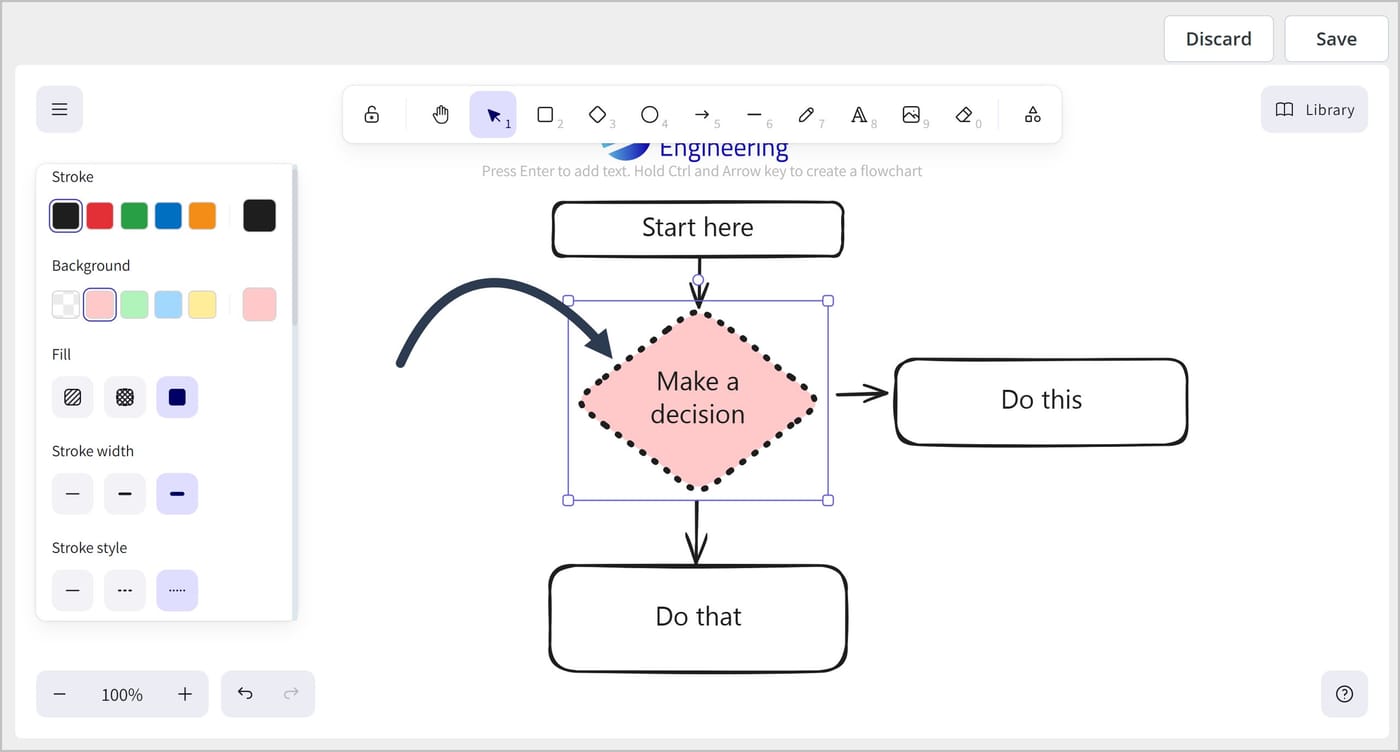Choose light pink background swatch
The width and height of the screenshot is (1400, 752).
coord(100,304)
